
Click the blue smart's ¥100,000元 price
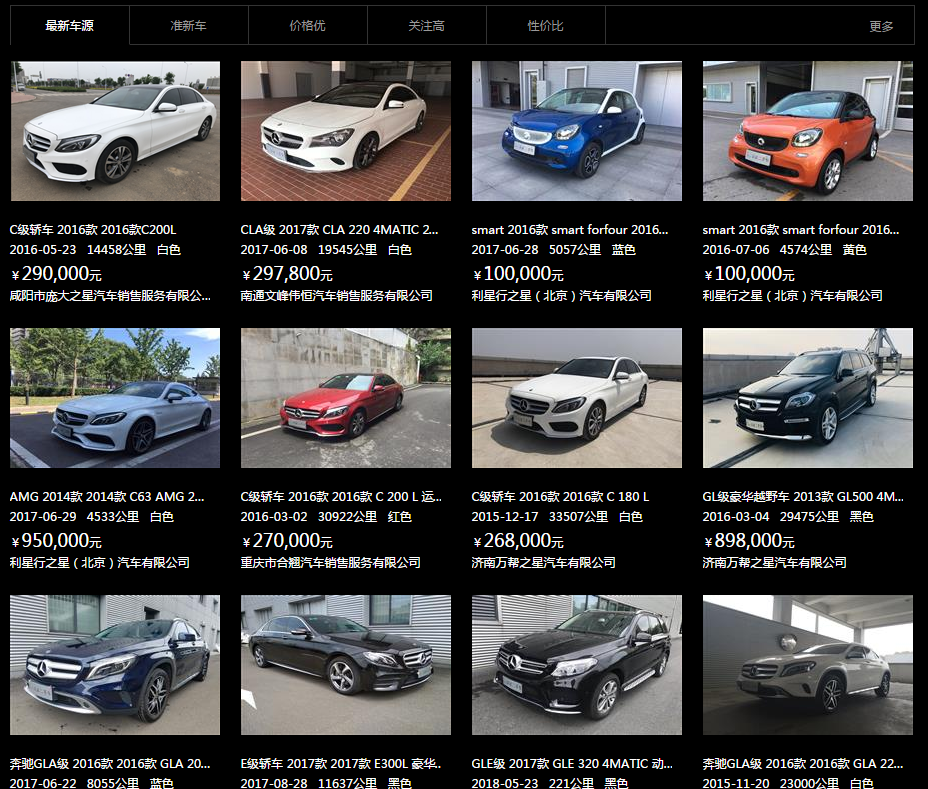[518, 273]
